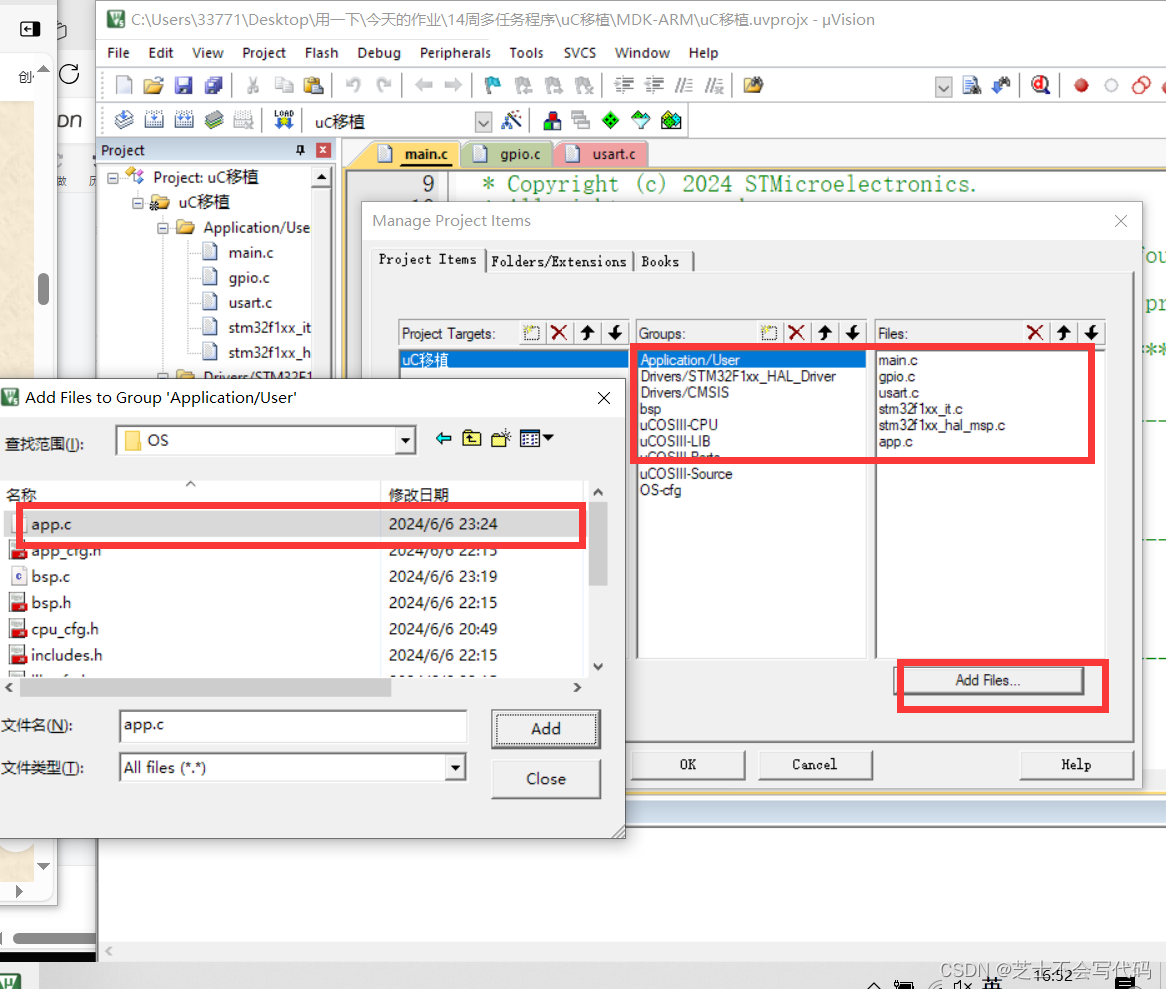
Task: Click the Add button to add app.c
Action: 545,729
